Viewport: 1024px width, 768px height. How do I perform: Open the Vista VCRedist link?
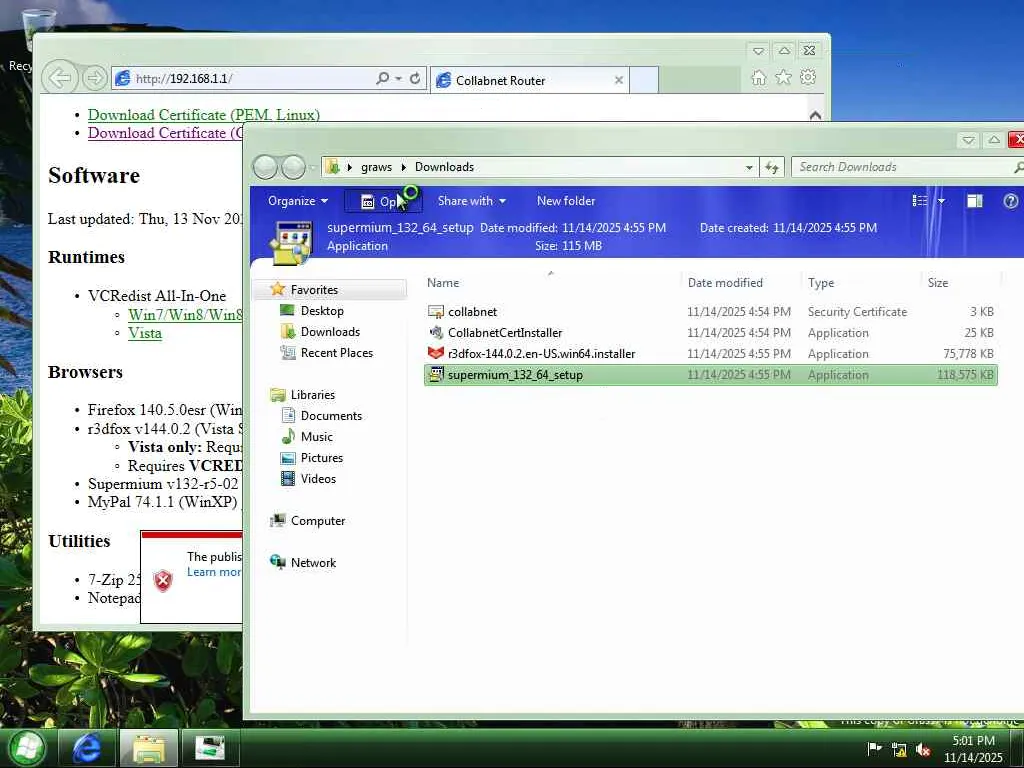[144, 333]
